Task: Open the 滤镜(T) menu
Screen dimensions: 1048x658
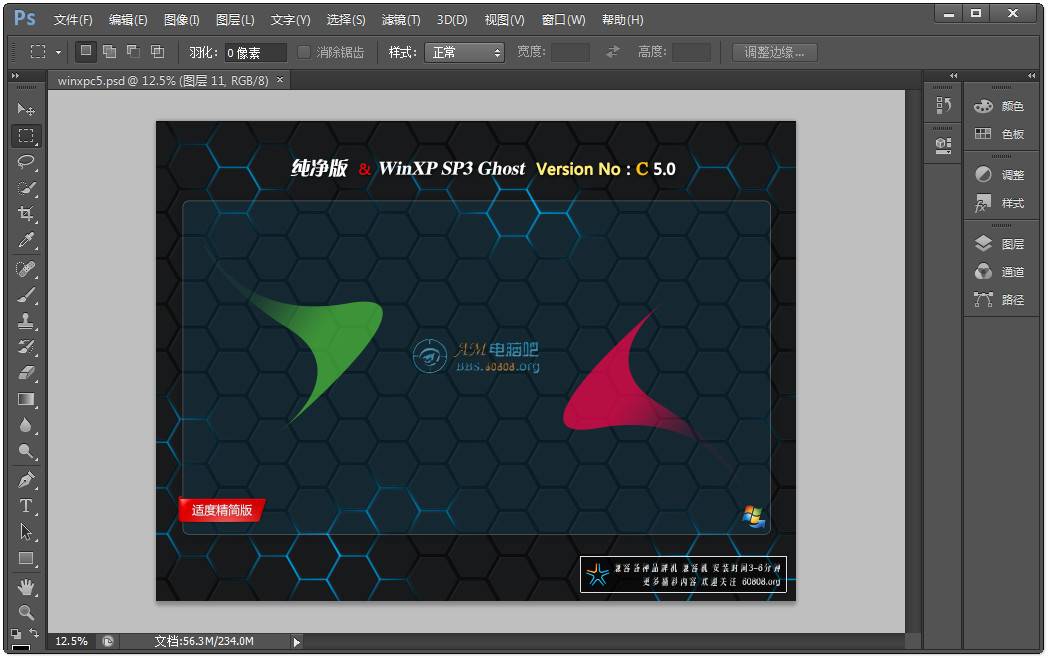Action: click(401, 20)
